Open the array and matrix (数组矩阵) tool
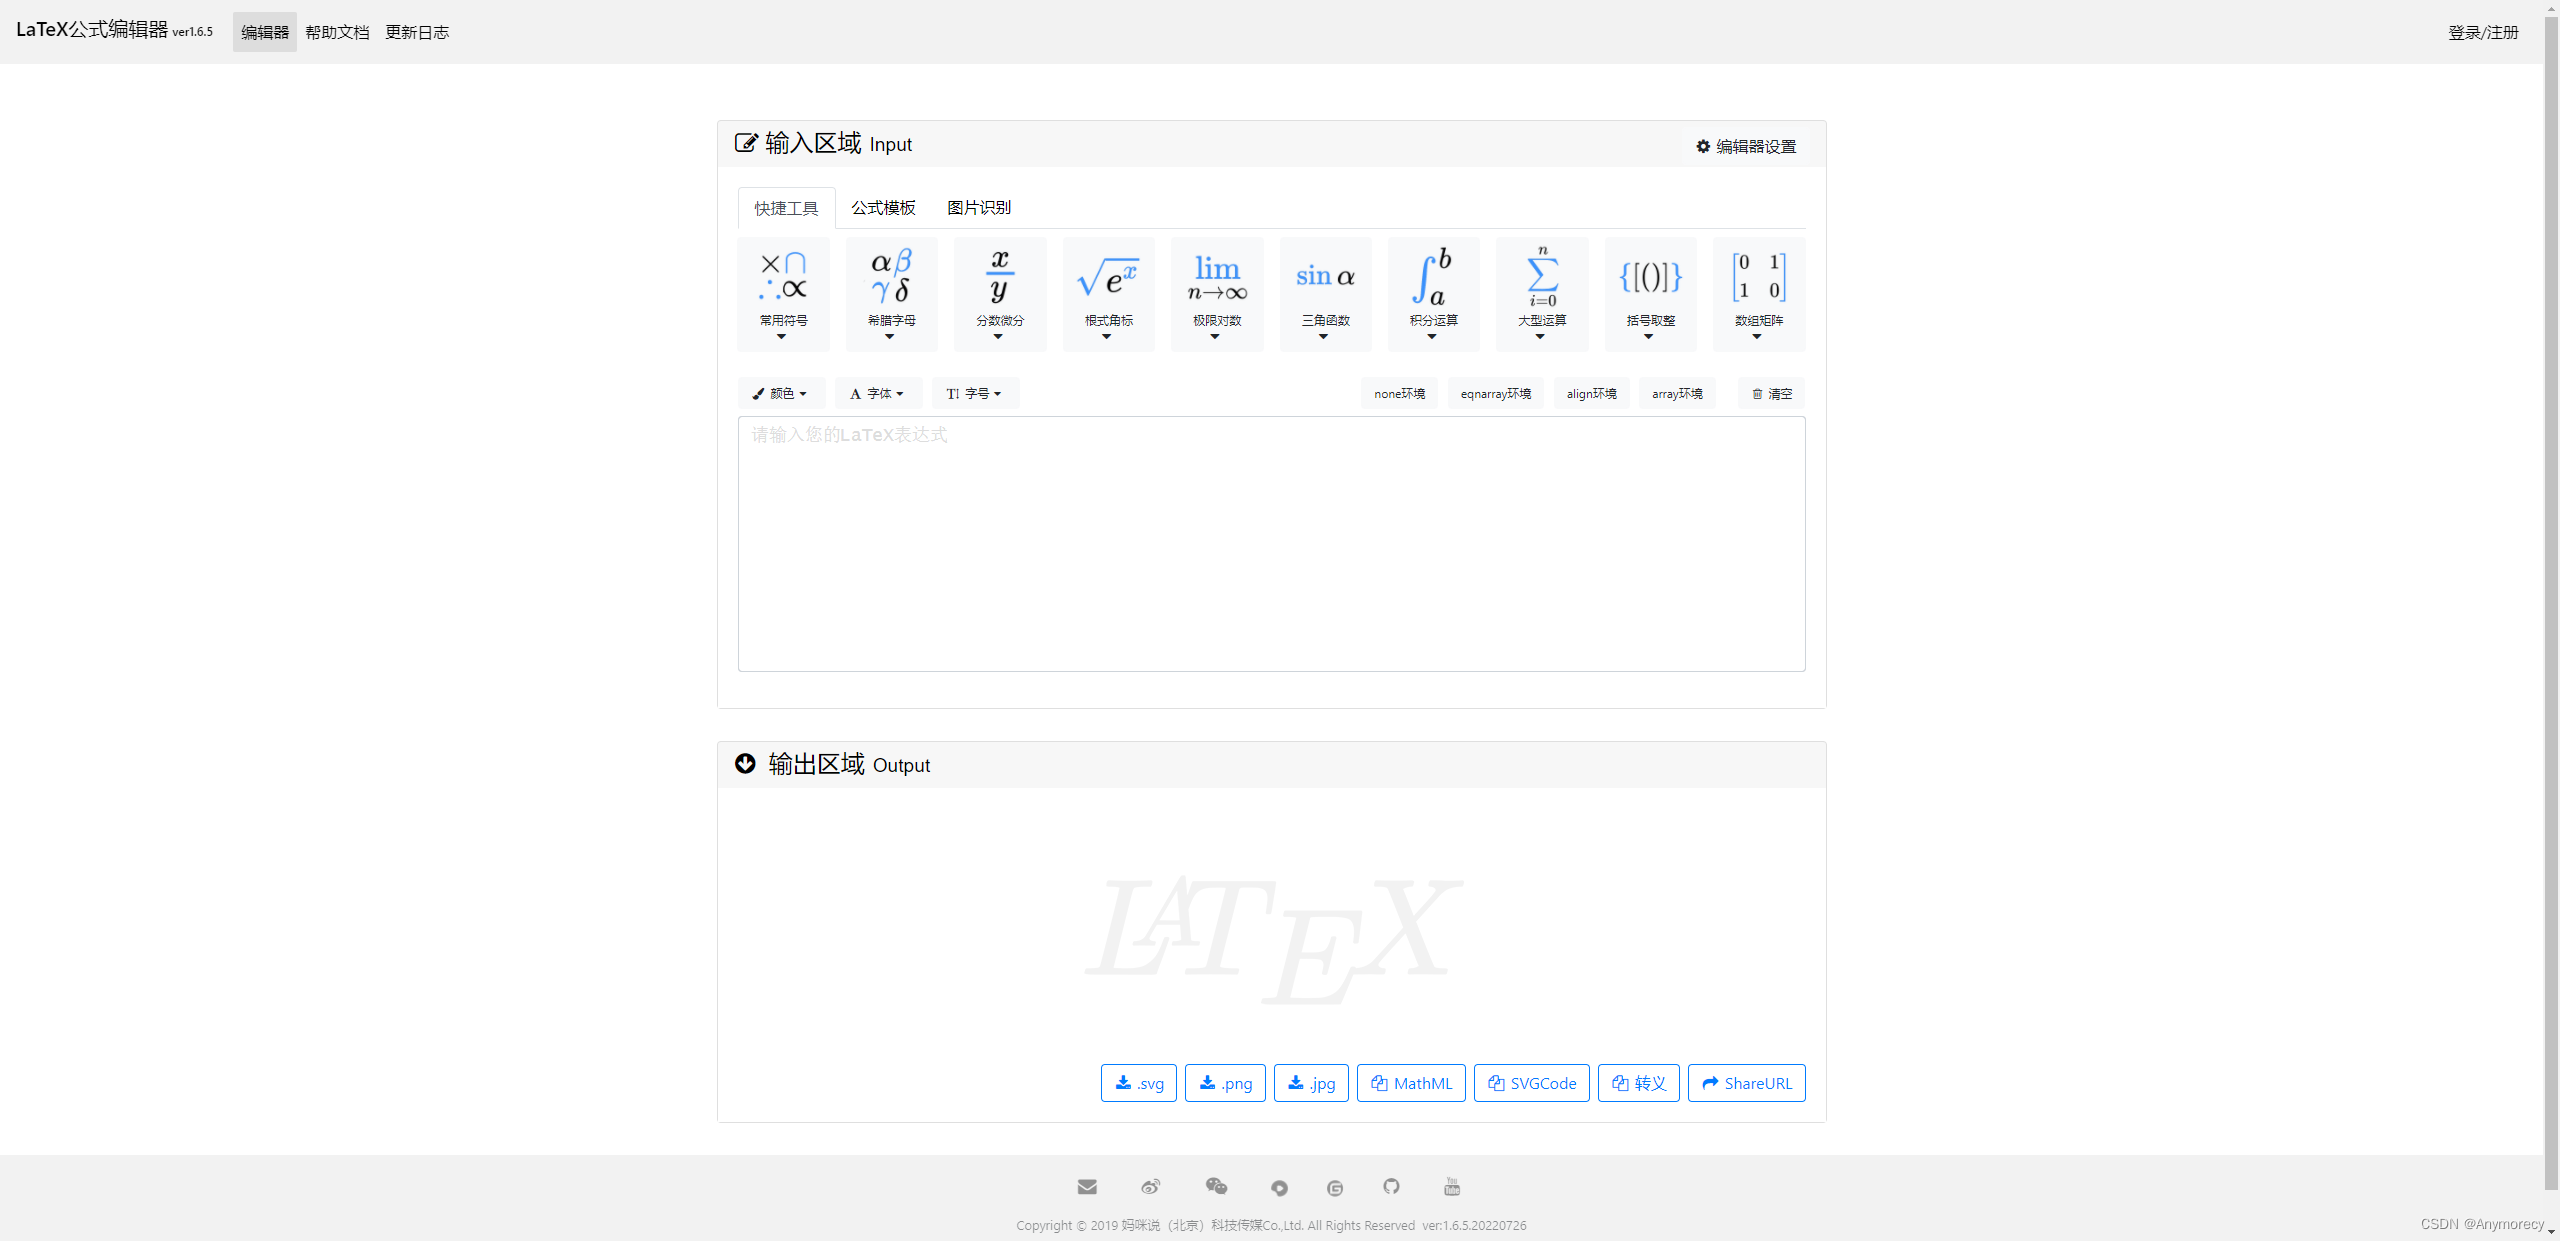The height and width of the screenshot is (1241, 2560). (1759, 294)
